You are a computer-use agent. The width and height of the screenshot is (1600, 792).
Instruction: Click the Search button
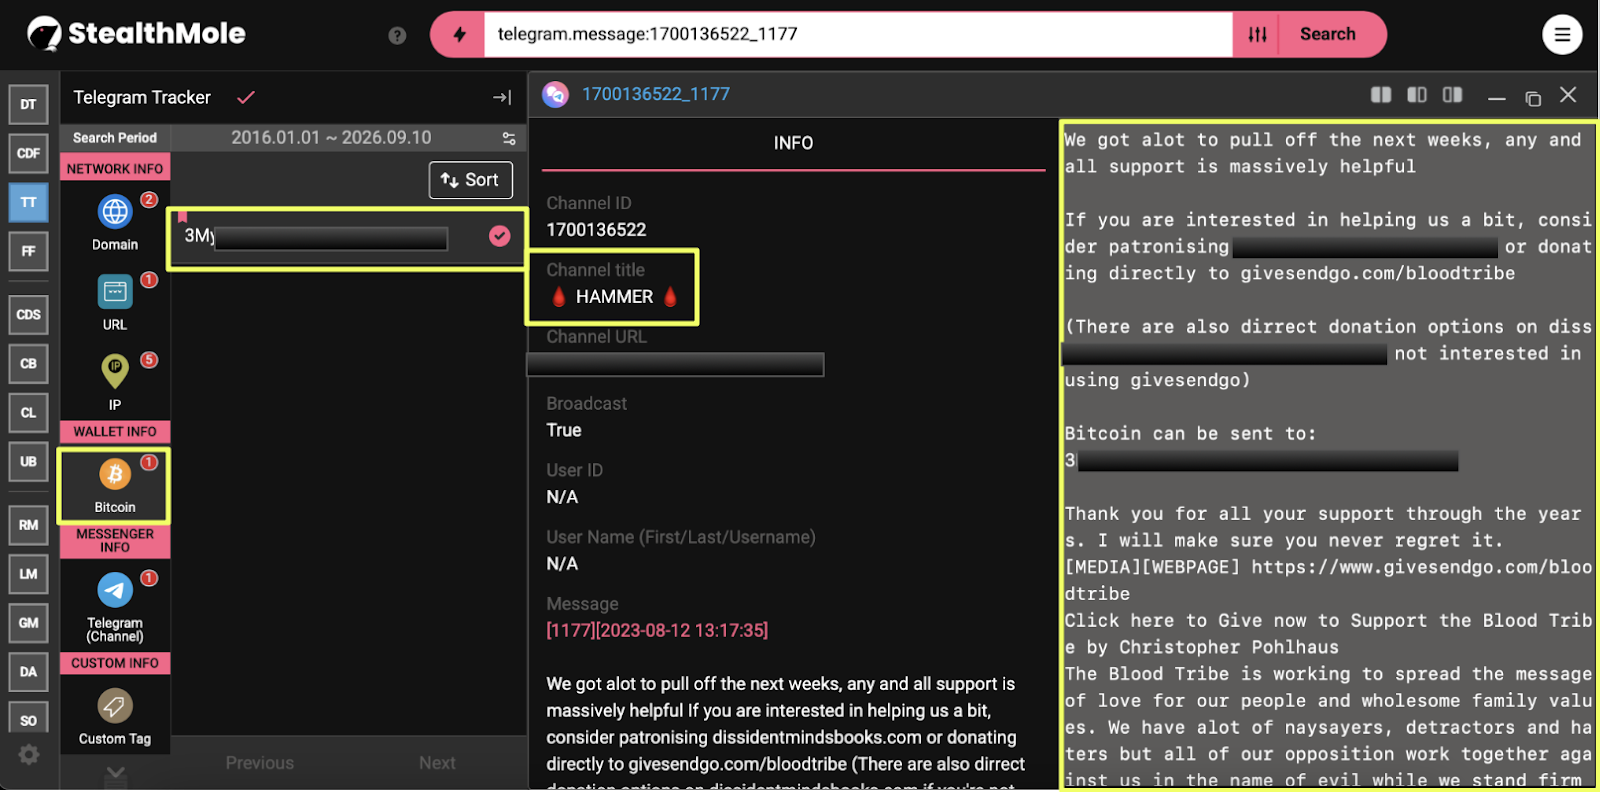tap(1327, 34)
